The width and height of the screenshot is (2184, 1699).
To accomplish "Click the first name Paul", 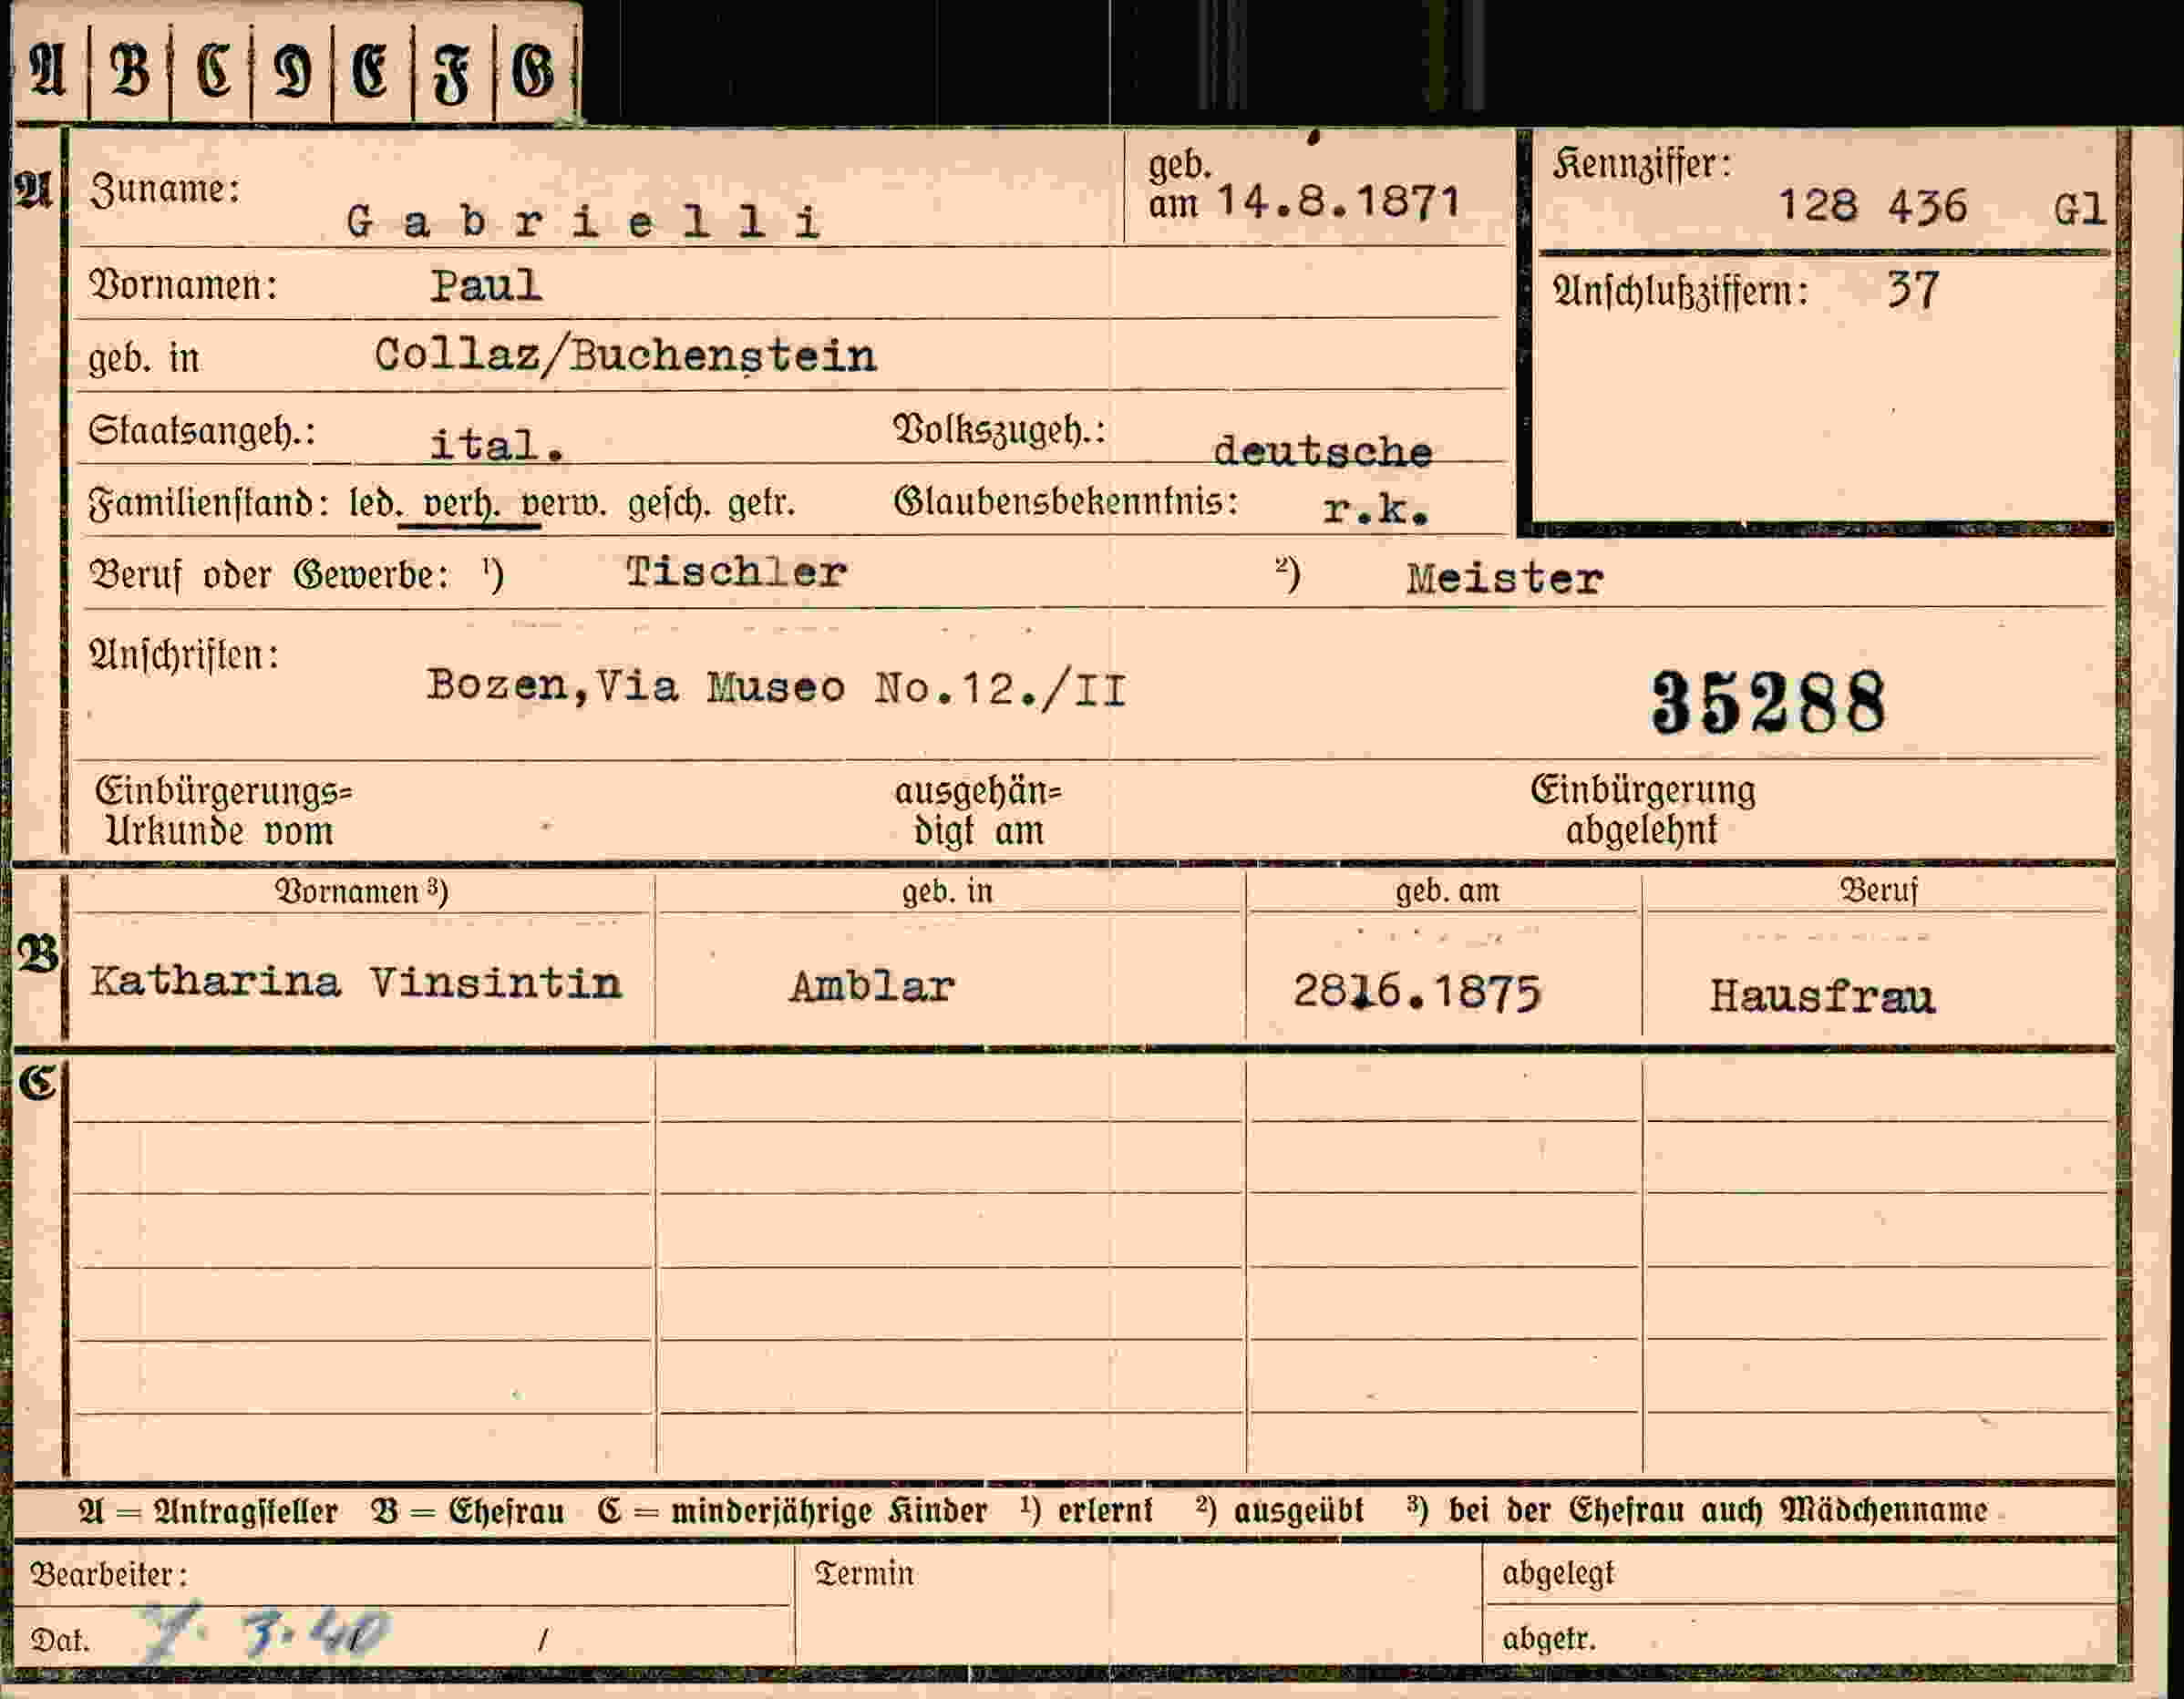I will click(486, 287).
